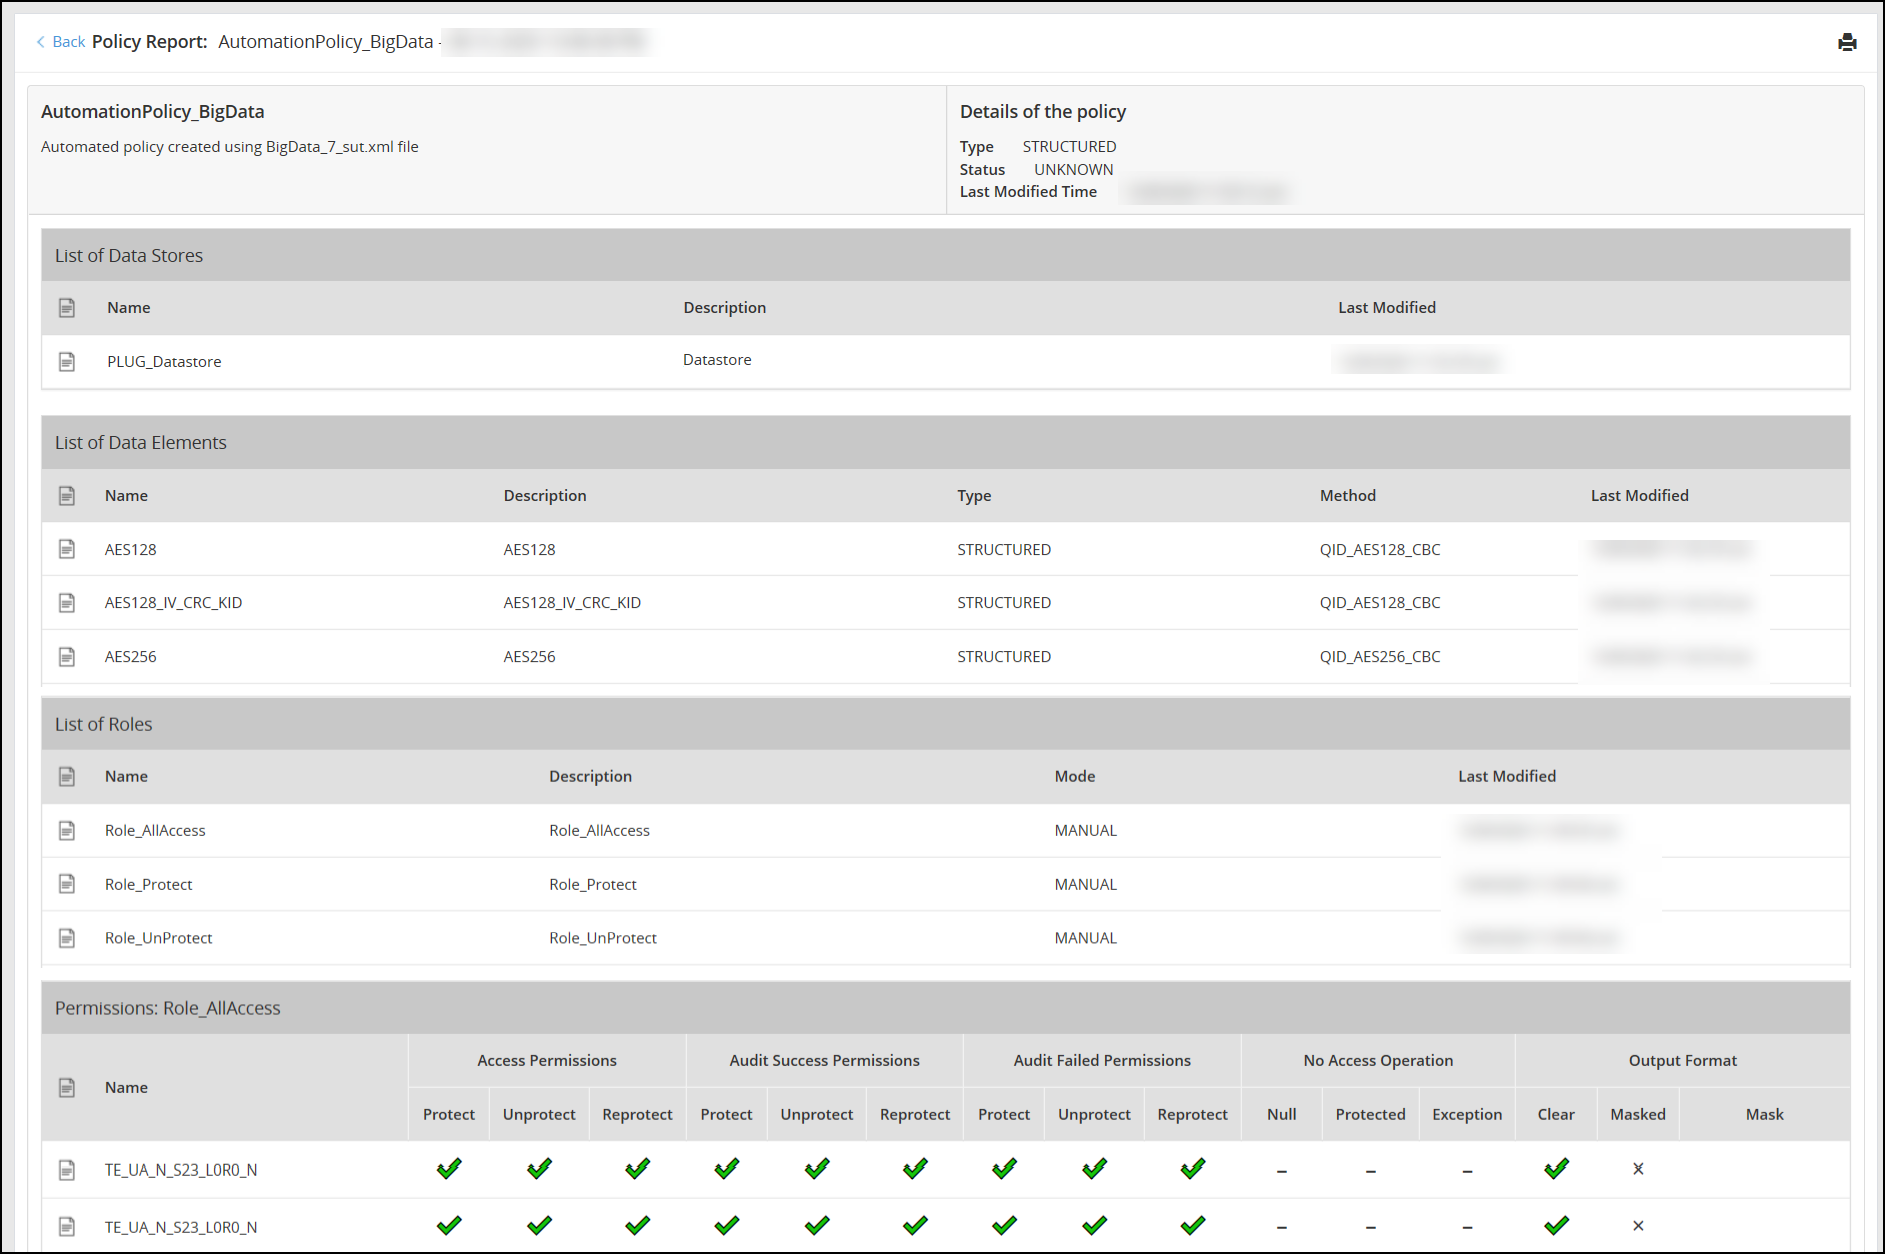Click the document icon beside AES256 row
Screen dimensions: 1885x1254
67,657
